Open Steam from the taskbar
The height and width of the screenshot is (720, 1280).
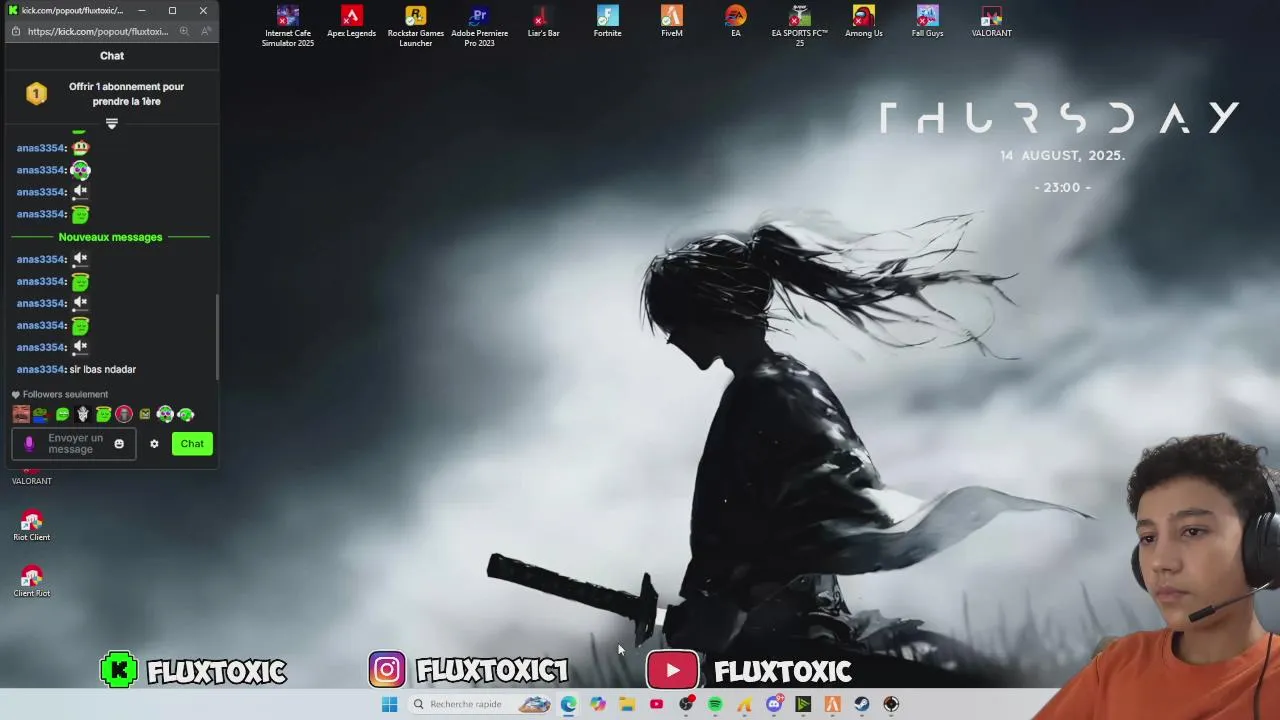(x=862, y=704)
